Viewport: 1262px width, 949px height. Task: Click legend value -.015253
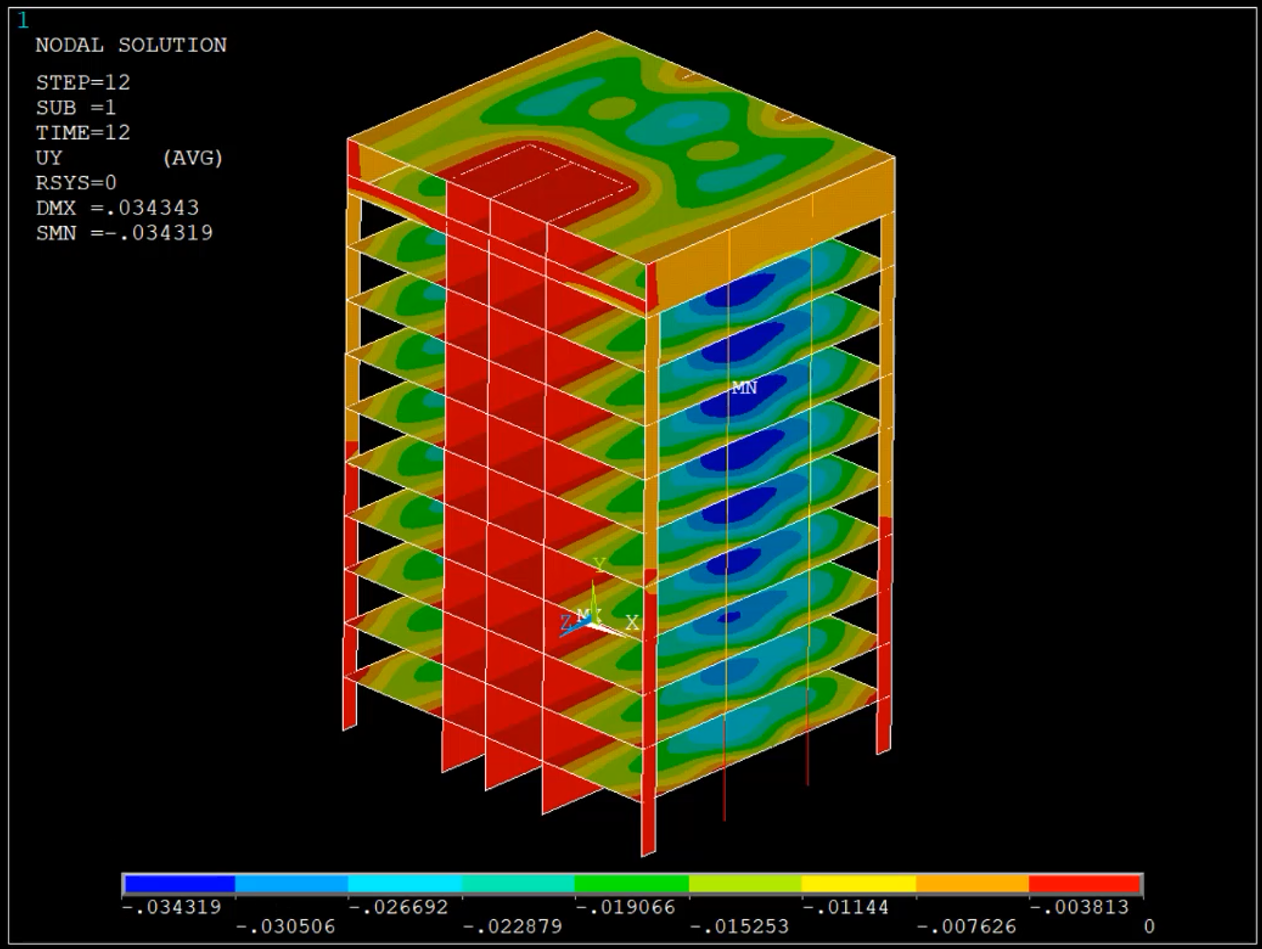click(739, 927)
